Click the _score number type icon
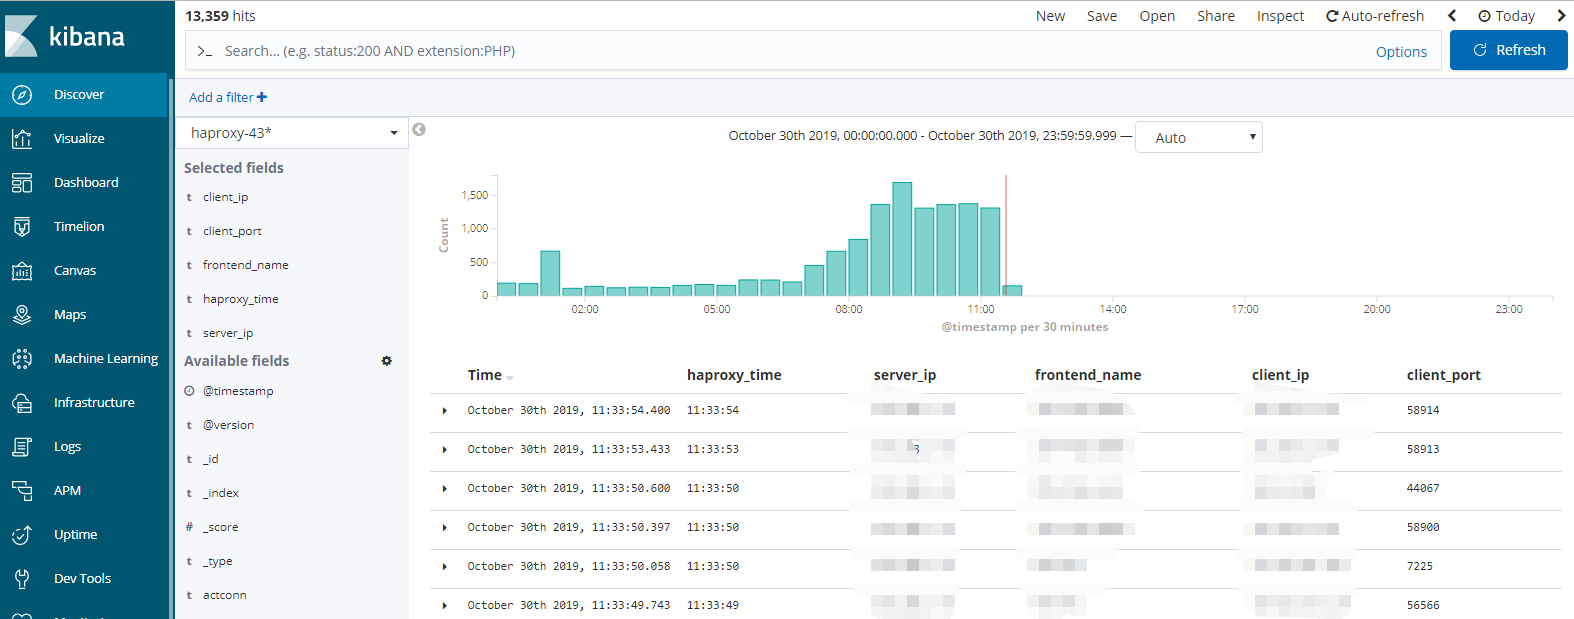 pyautogui.click(x=189, y=527)
